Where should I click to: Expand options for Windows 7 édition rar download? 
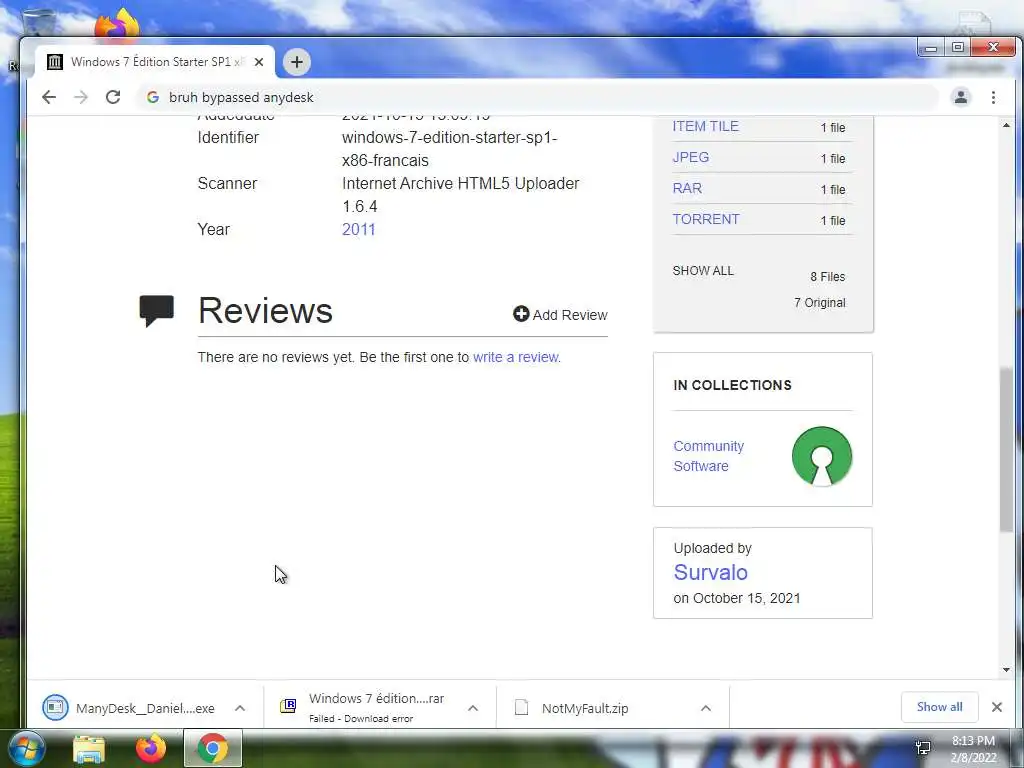(473, 708)
